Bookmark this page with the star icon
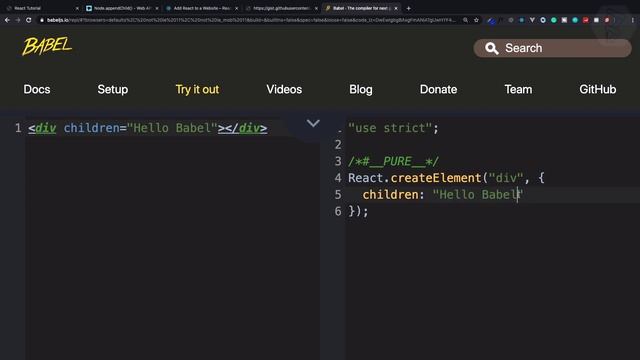This screenshot has height=360, width=640. pyautogui.click(x=476, y=20)
